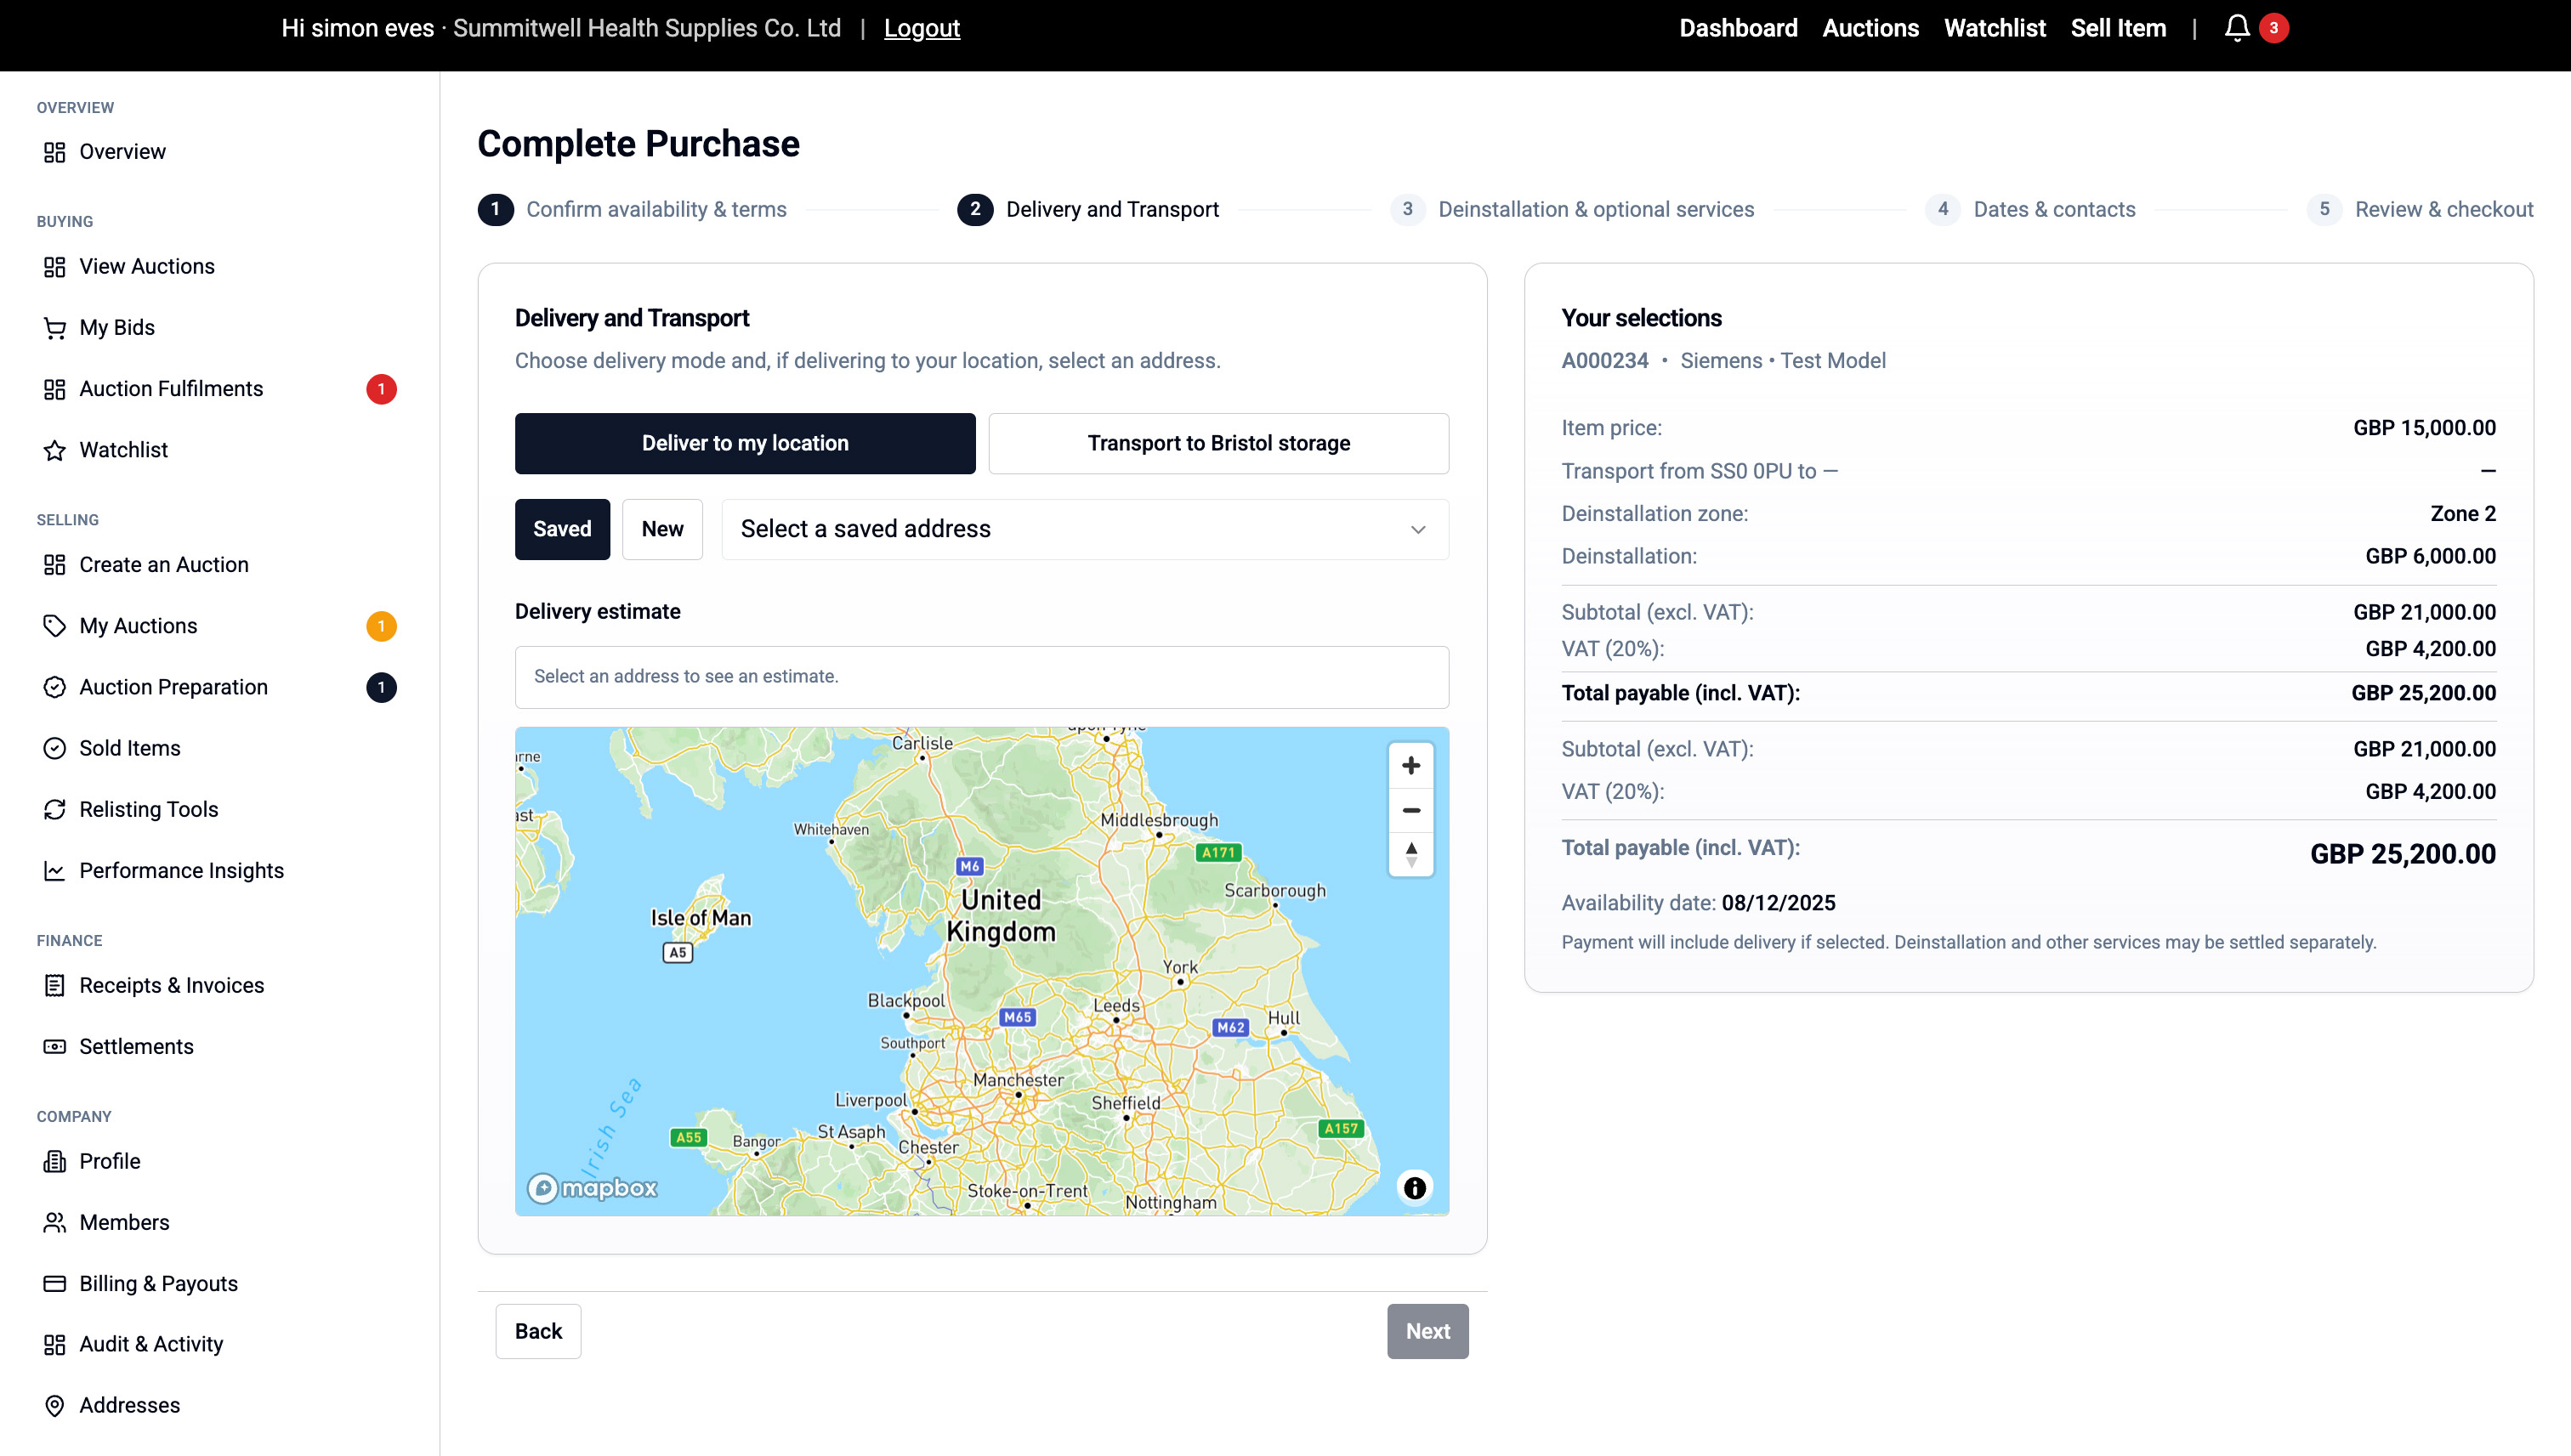
Task: Click the Back button
Action: point(538,1331)
